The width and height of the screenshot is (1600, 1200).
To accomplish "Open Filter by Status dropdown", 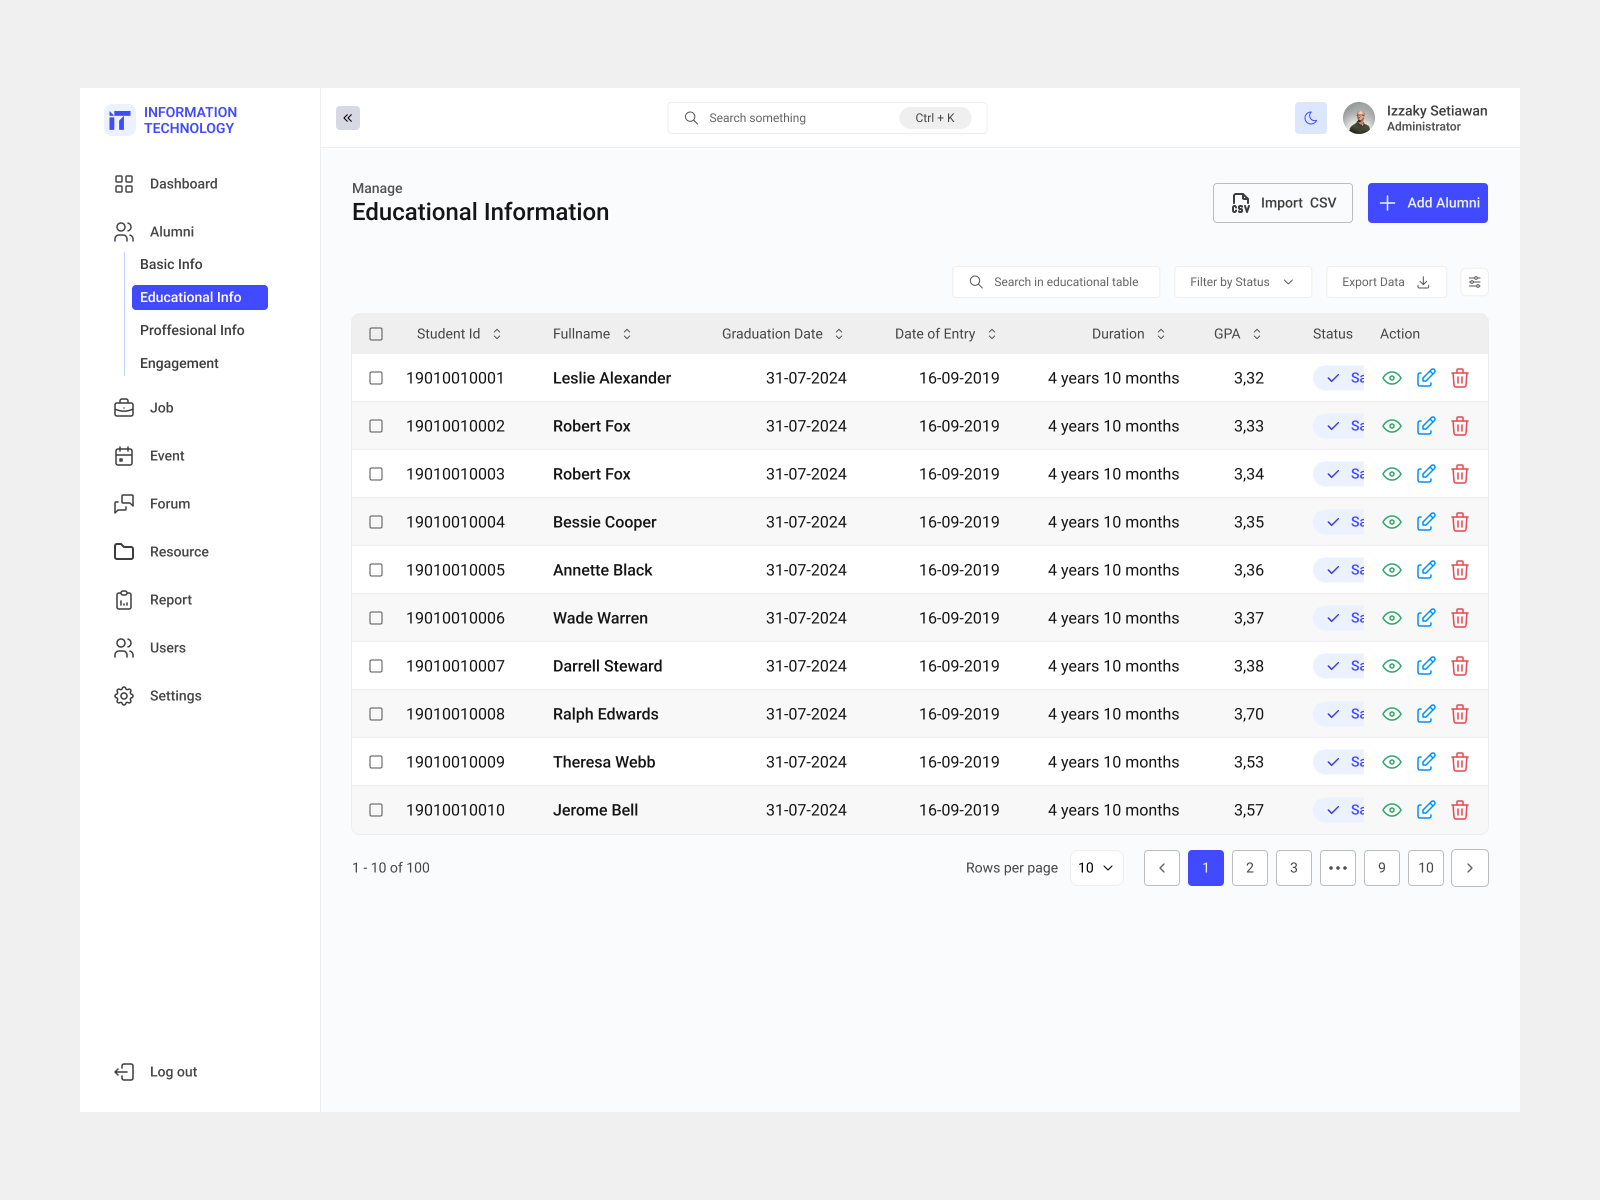I will 1241,282.
